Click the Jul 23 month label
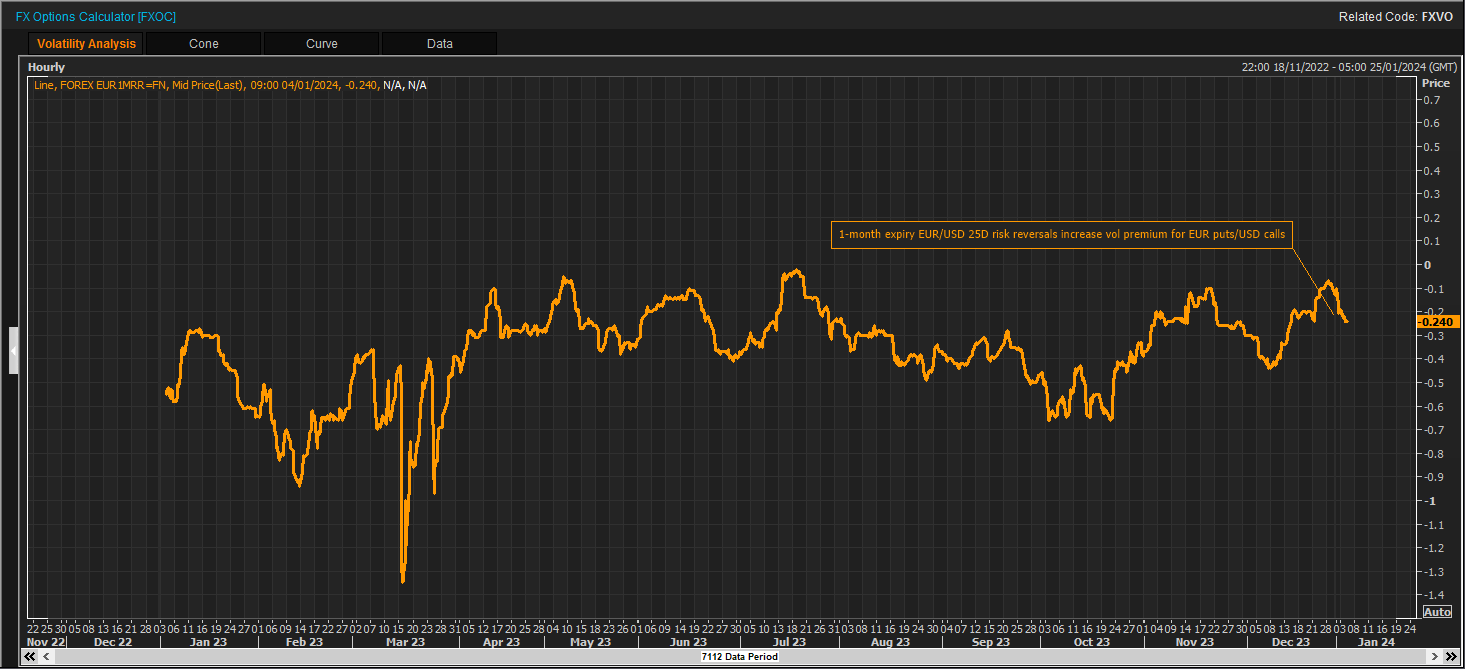This screenshot has height=669, width=1465. coord(789,642)
